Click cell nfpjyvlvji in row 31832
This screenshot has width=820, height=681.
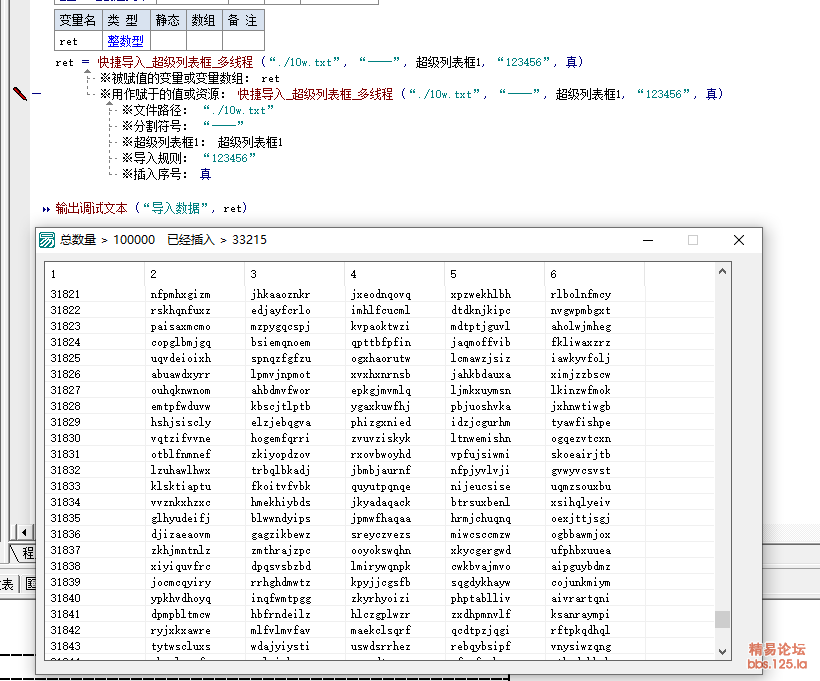480,470
